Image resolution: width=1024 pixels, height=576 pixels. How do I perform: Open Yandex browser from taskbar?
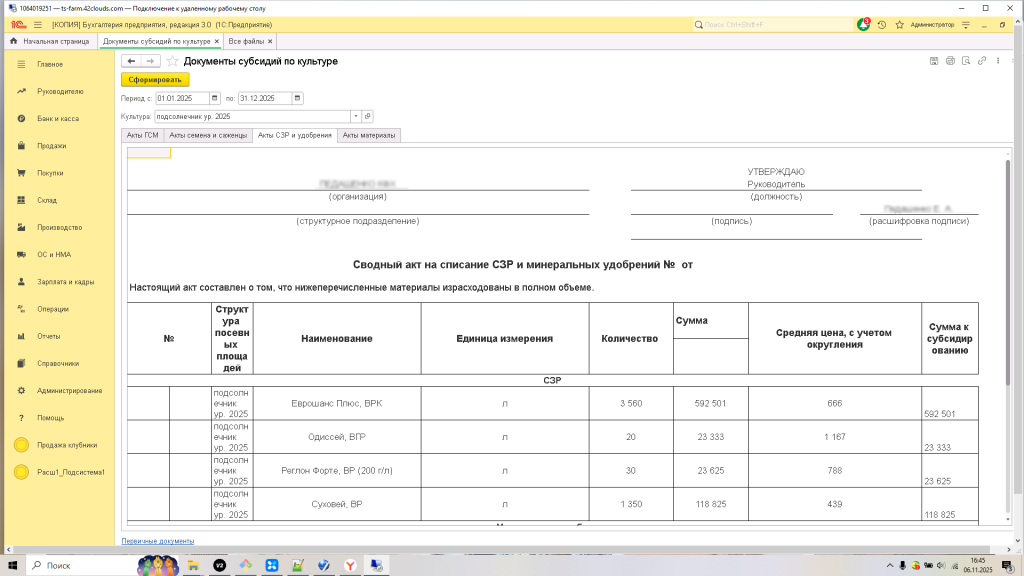(x=350, y=566)
